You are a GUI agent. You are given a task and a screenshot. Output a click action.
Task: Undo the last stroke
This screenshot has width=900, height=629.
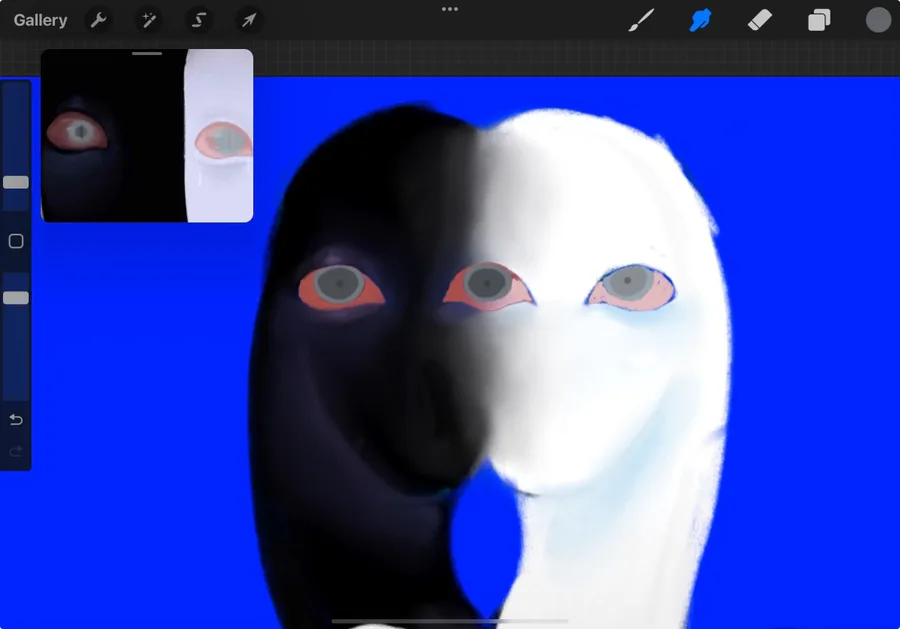[x=16, y=420]
